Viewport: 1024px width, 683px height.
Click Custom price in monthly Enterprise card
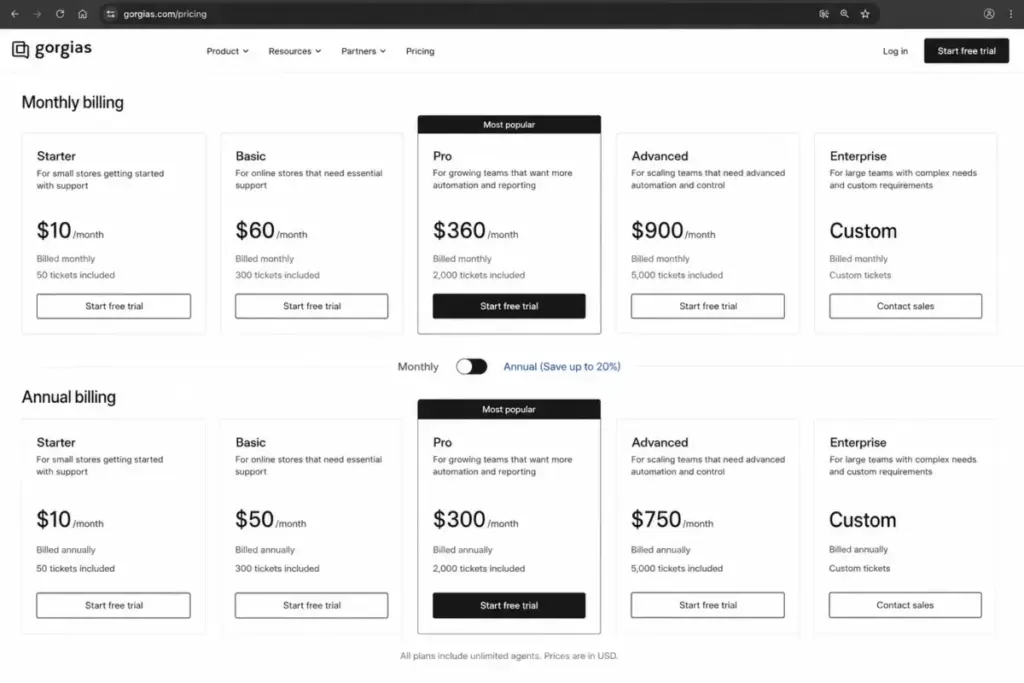[863, 231]
